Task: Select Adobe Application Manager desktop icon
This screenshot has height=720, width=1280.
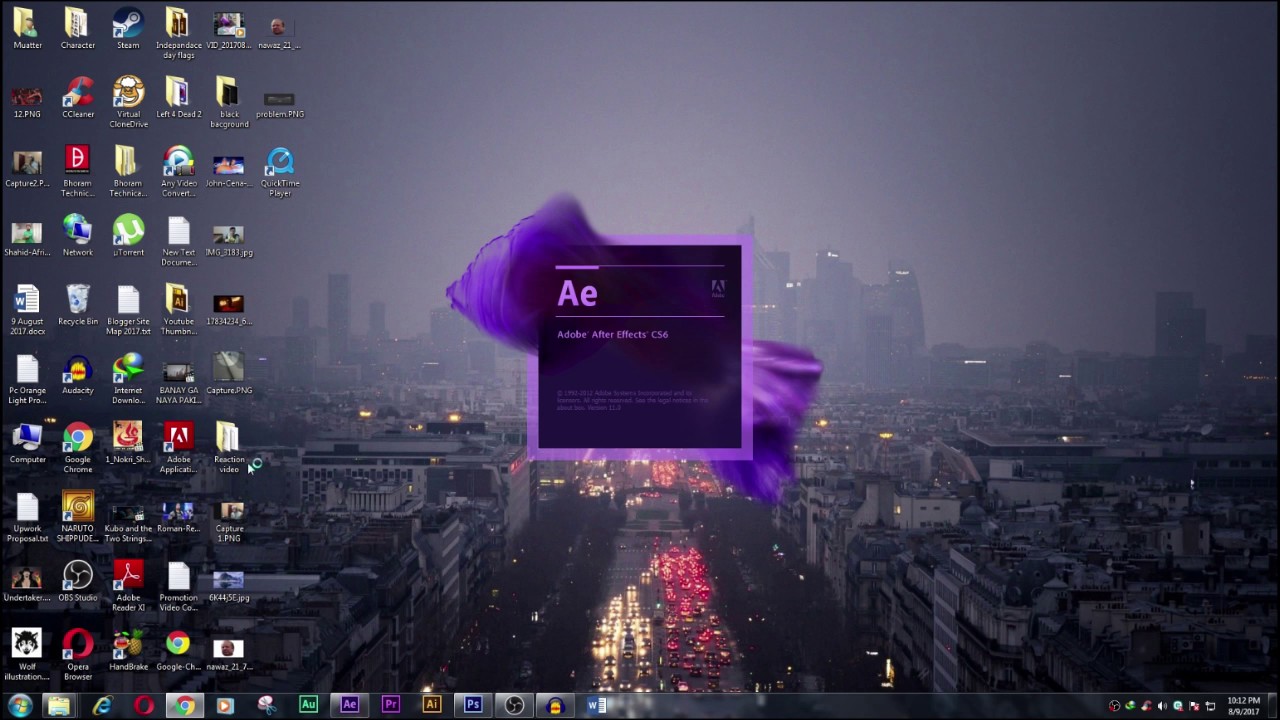Action: pyautogui.click(x=178, y=447)
